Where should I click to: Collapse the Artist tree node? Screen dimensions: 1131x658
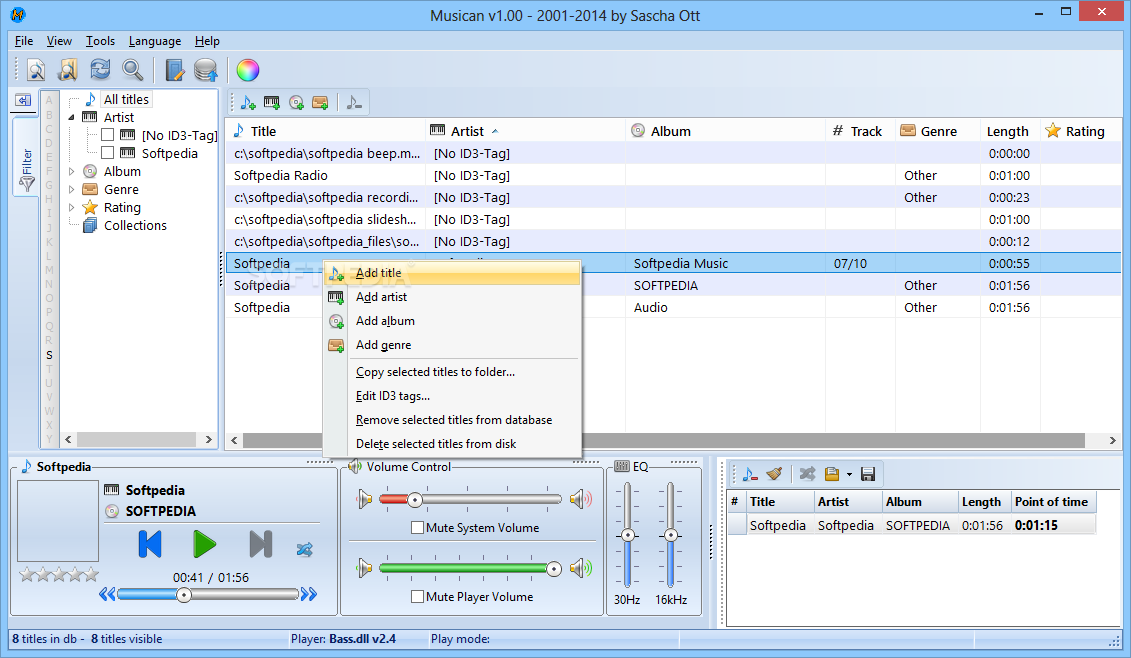(x=71, y=117)
